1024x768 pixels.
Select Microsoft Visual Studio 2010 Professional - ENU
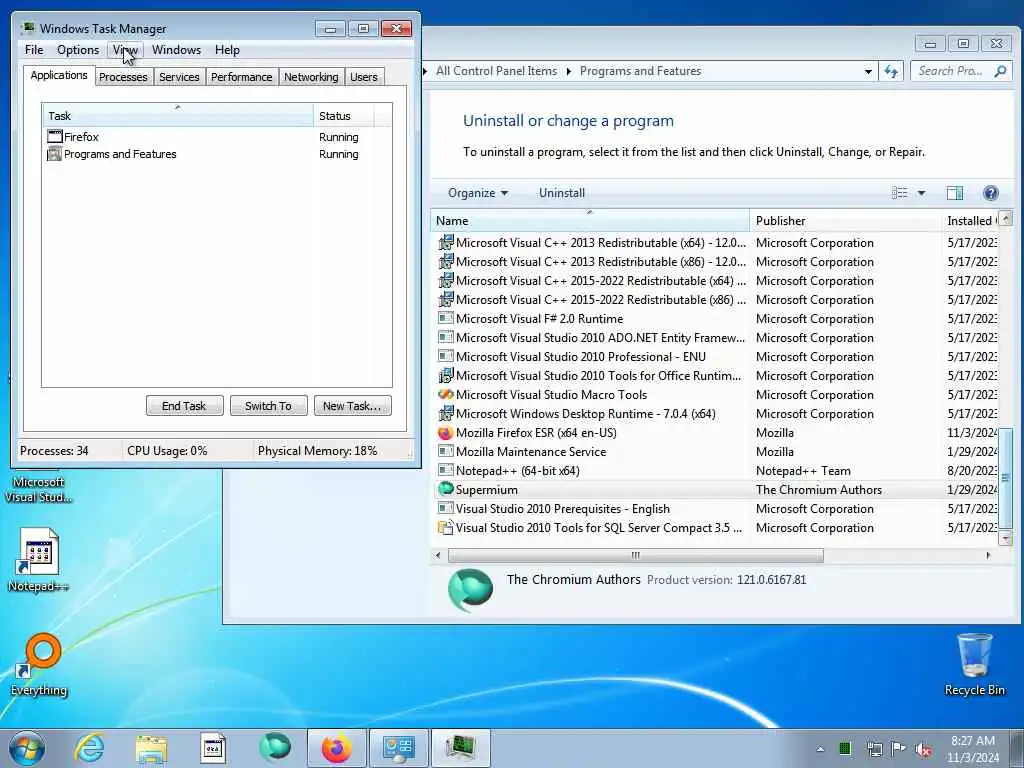[x=714, y=357]
